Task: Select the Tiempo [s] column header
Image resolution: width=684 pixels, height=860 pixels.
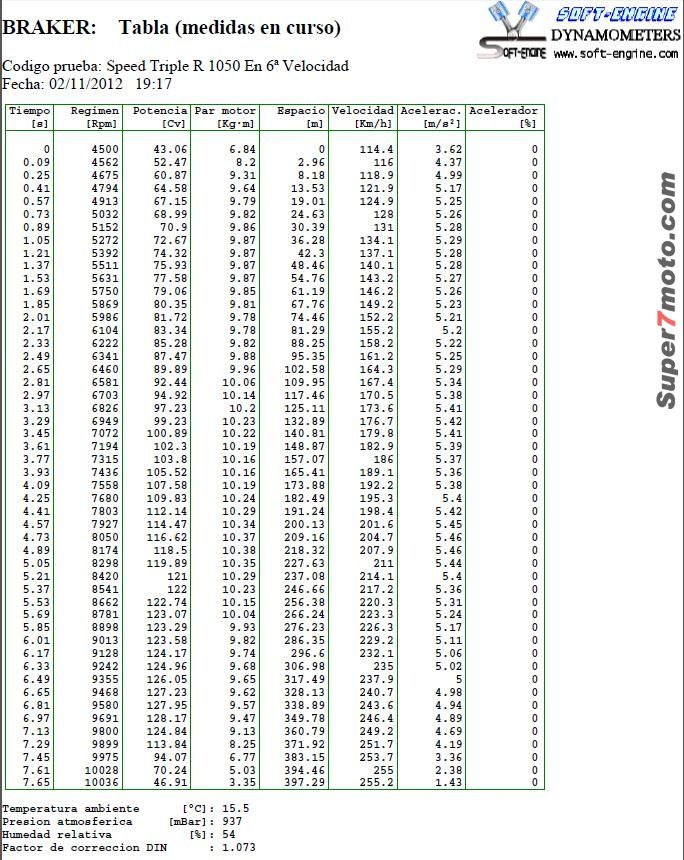Action: [x=29, y=117]
